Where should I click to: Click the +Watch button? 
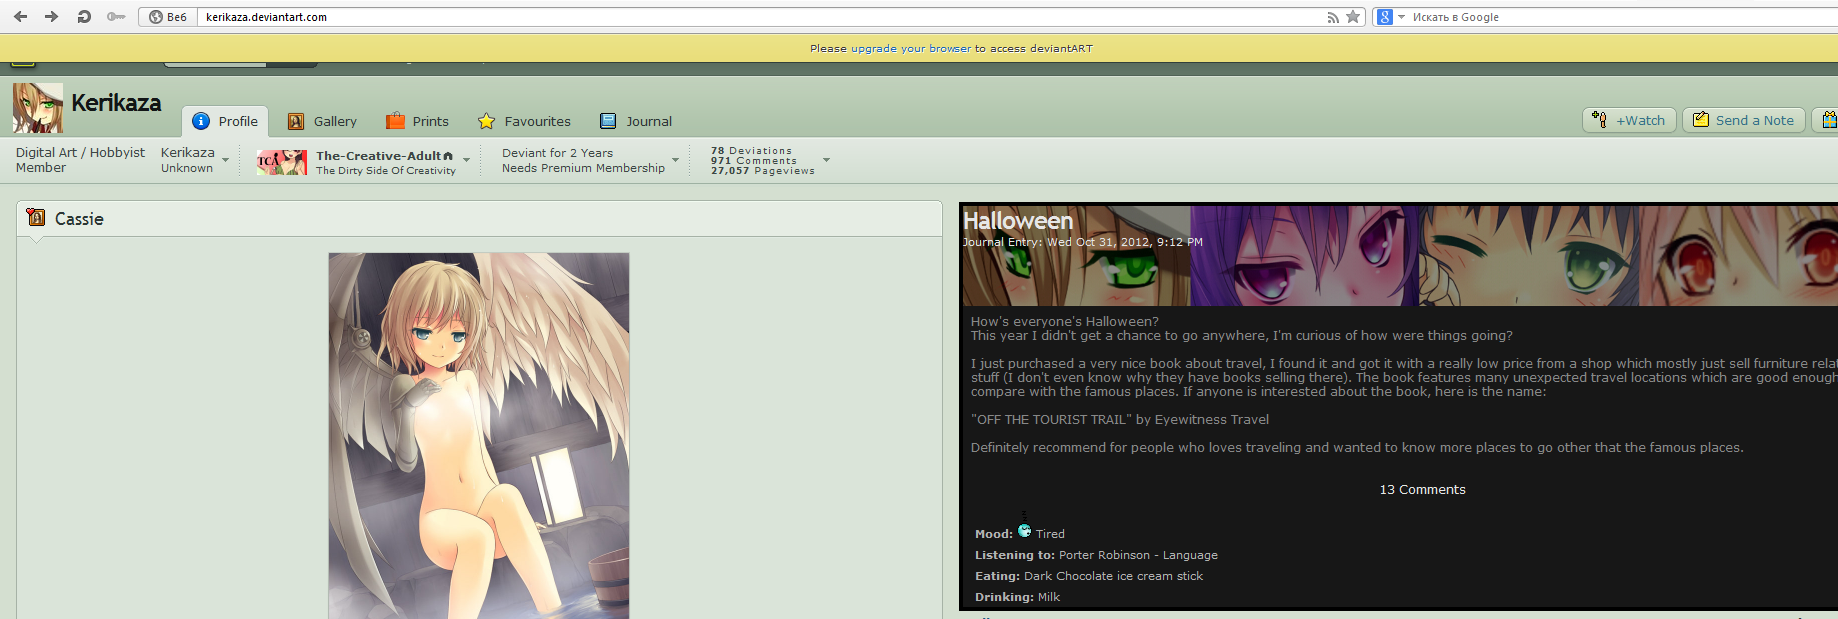[1629, 120]
